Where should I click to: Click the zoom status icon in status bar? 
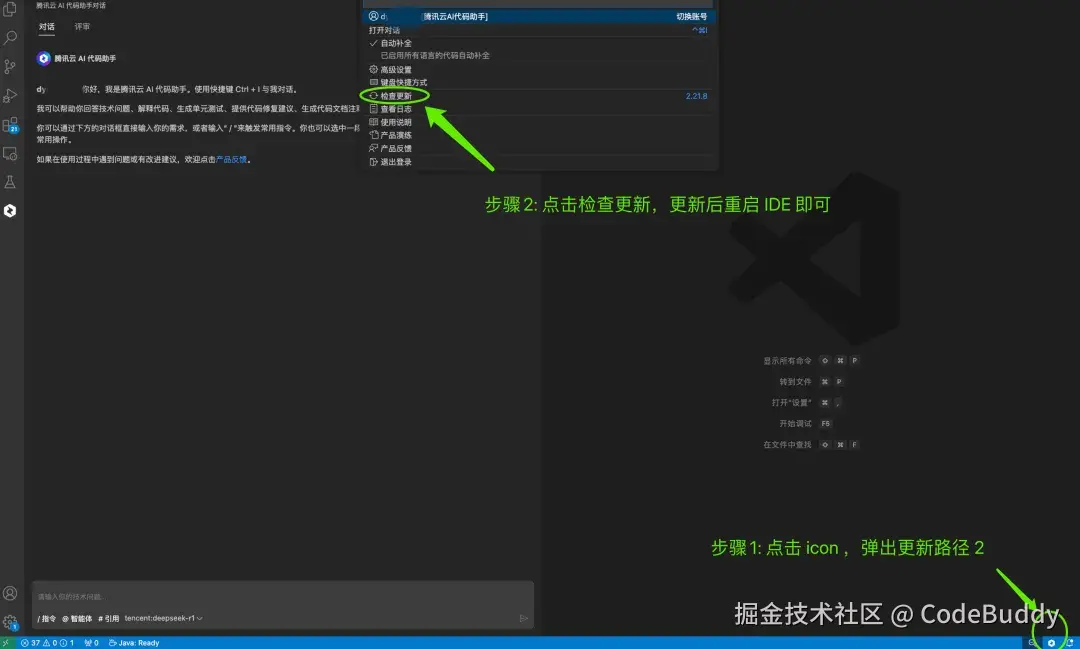[x=1032, y=643]
